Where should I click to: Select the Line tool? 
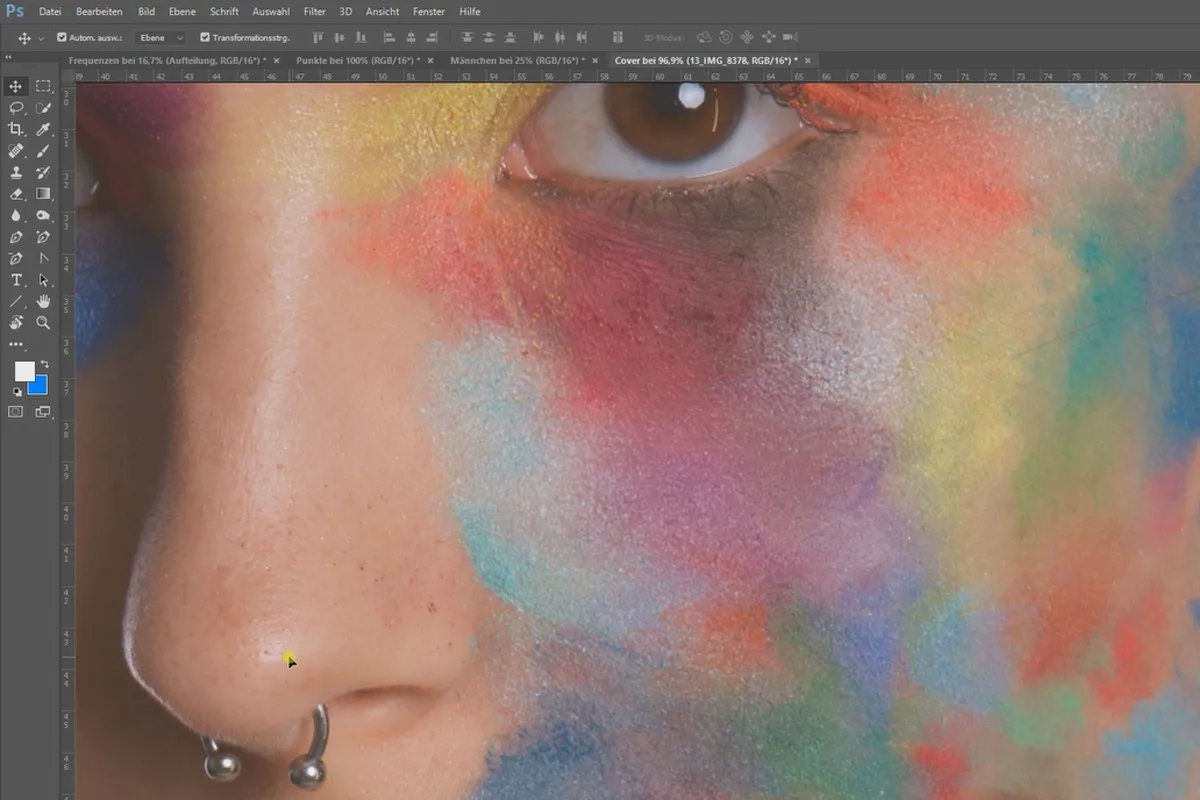click(16, 301)
